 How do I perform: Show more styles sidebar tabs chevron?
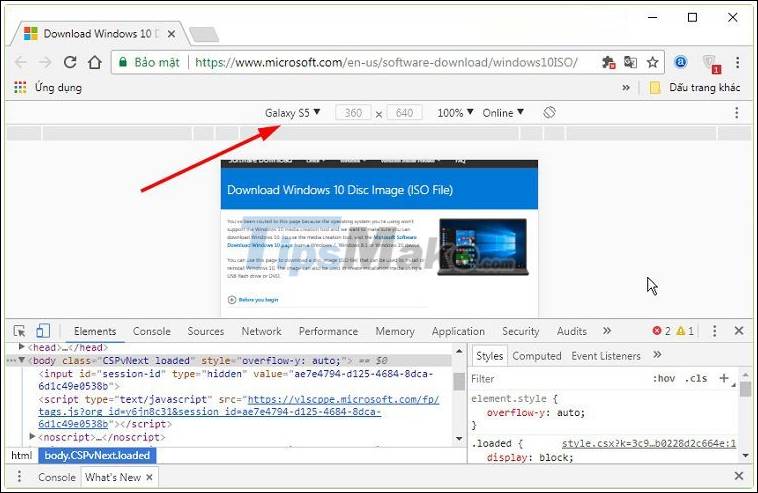pos(657,355)
